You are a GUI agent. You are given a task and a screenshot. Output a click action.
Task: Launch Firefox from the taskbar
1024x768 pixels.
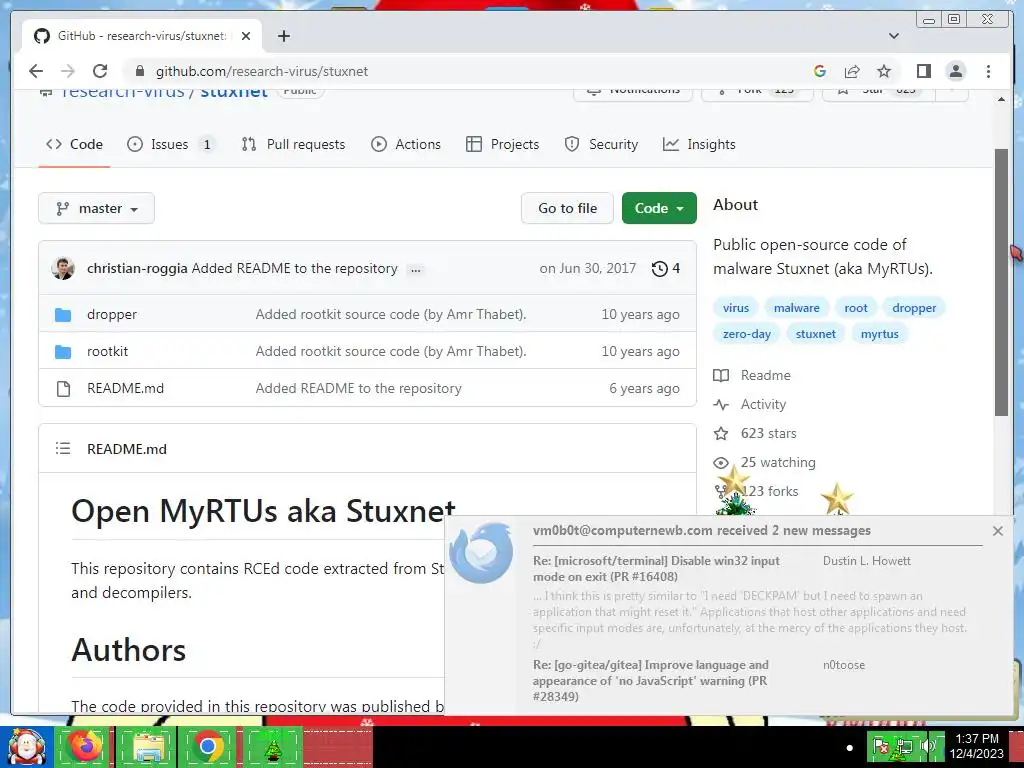click(x=86, y=746)
